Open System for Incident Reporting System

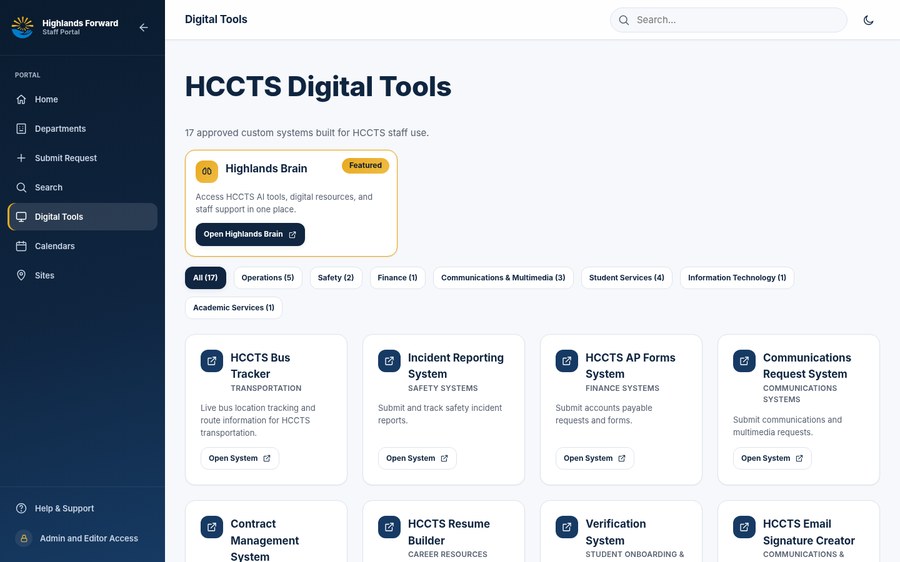tap(417, 458)
